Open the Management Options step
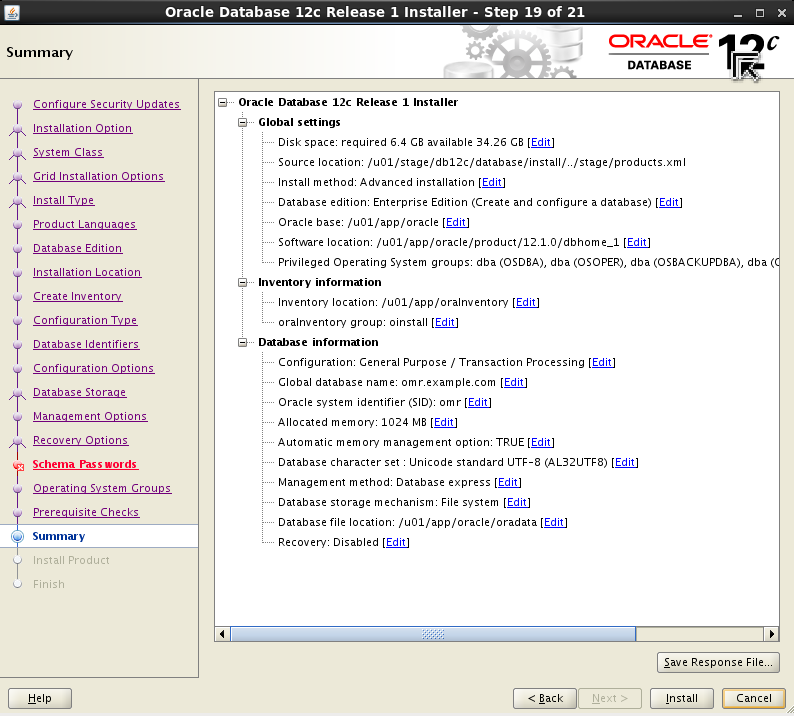The height and width of the screenshot is (716, 794). (90, 416)
